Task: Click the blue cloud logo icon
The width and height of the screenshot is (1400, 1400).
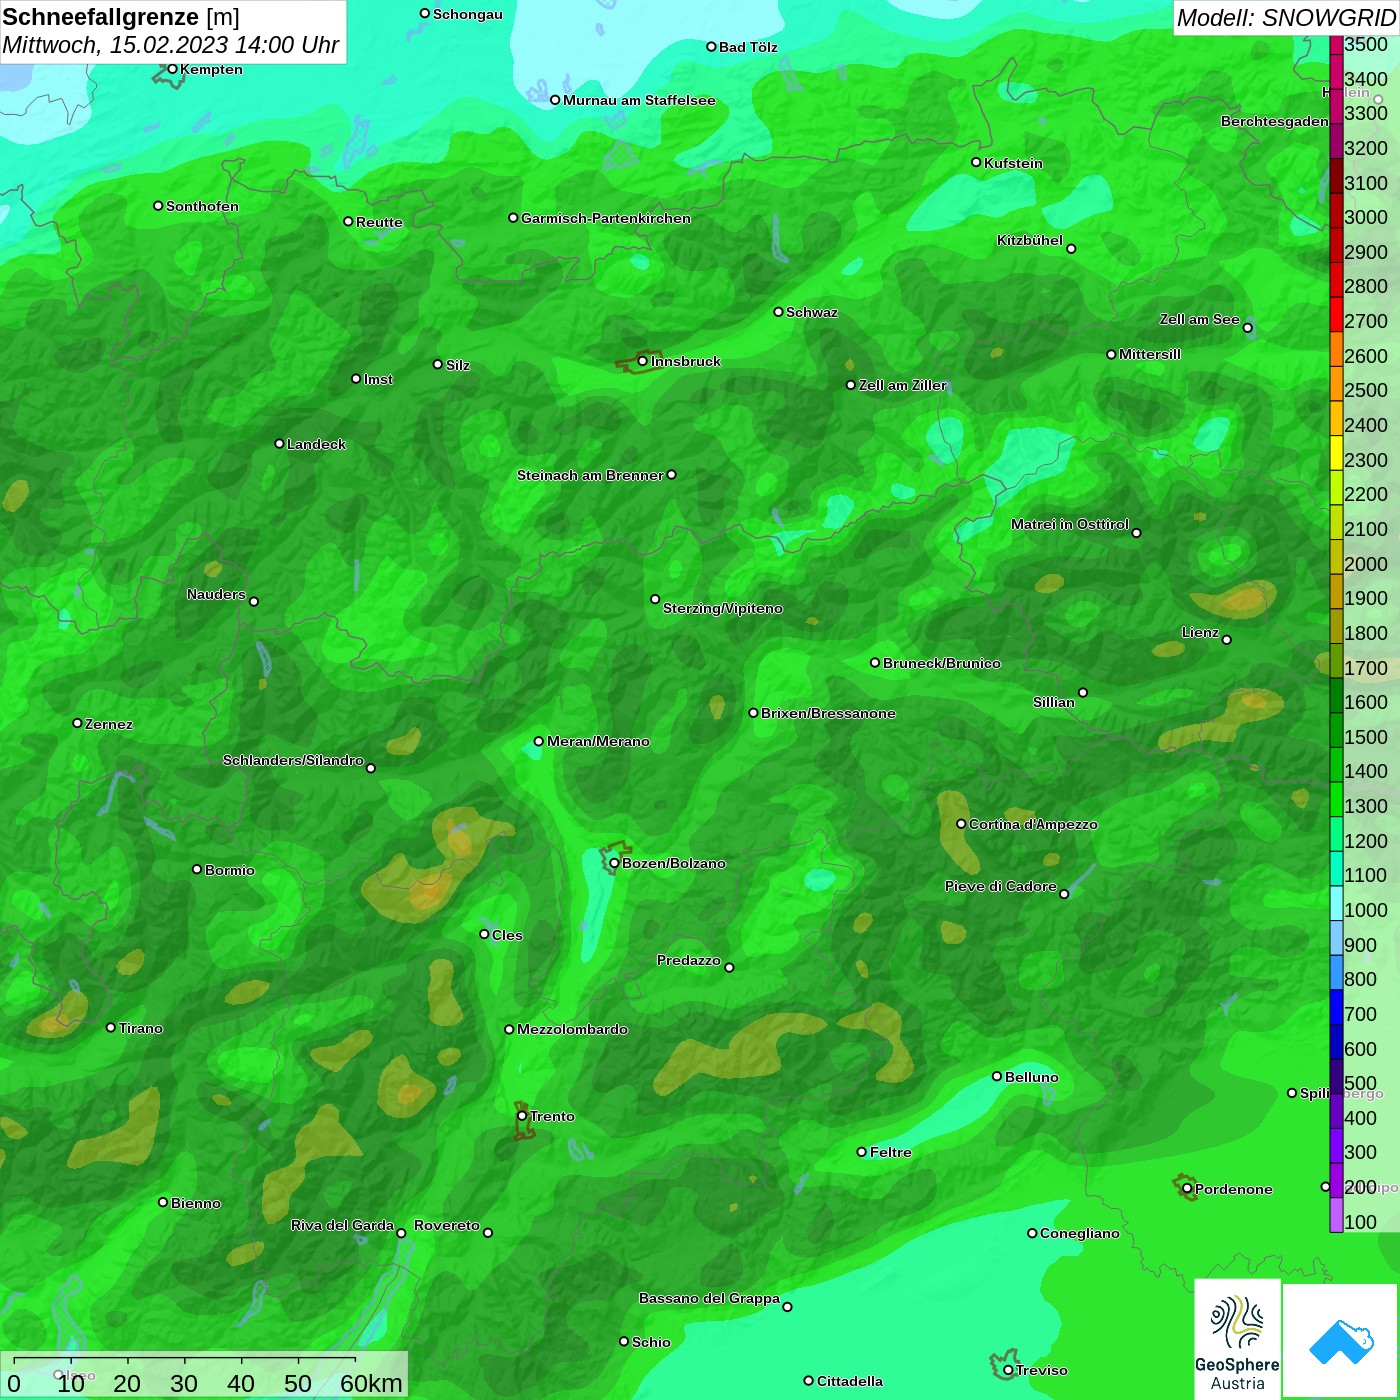Action: 1341,1341
